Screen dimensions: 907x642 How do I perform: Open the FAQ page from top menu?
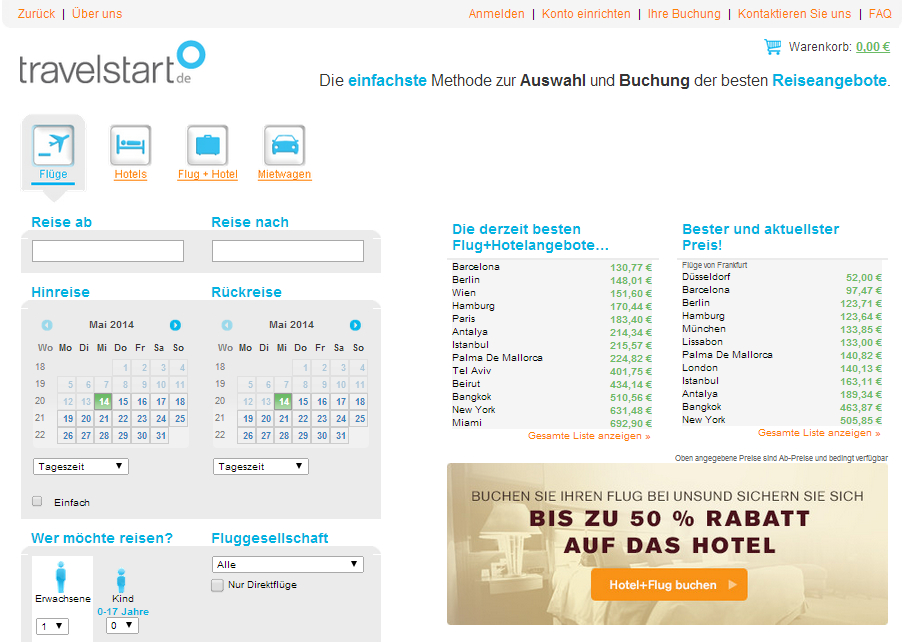tap(880, 14)
